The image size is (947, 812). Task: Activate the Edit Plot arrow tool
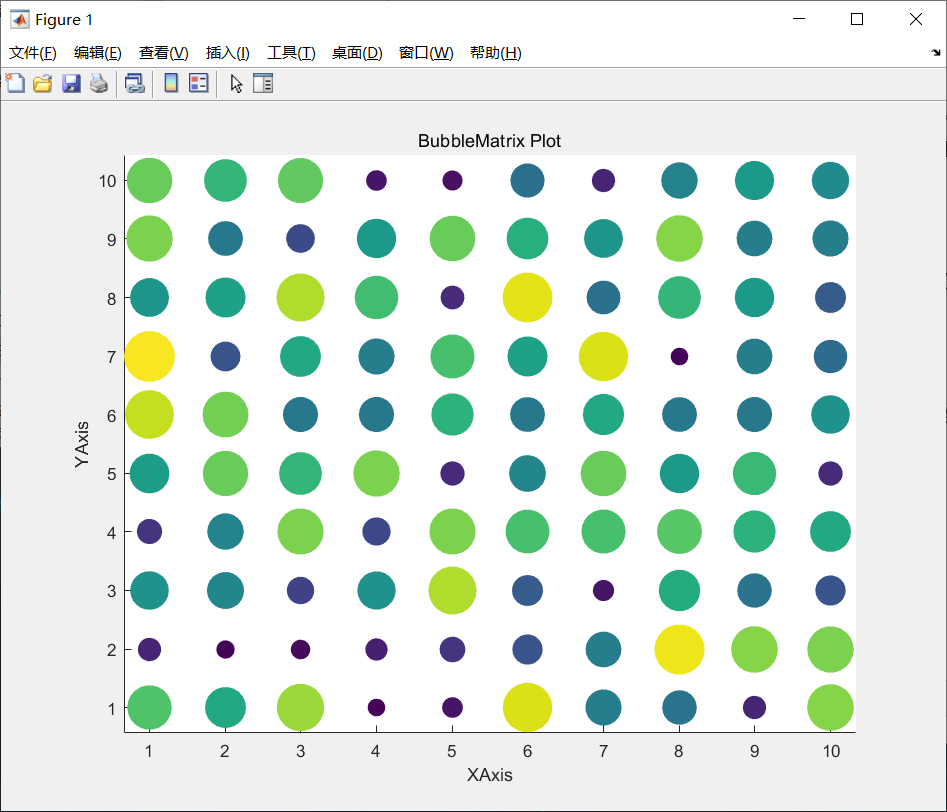236,83
